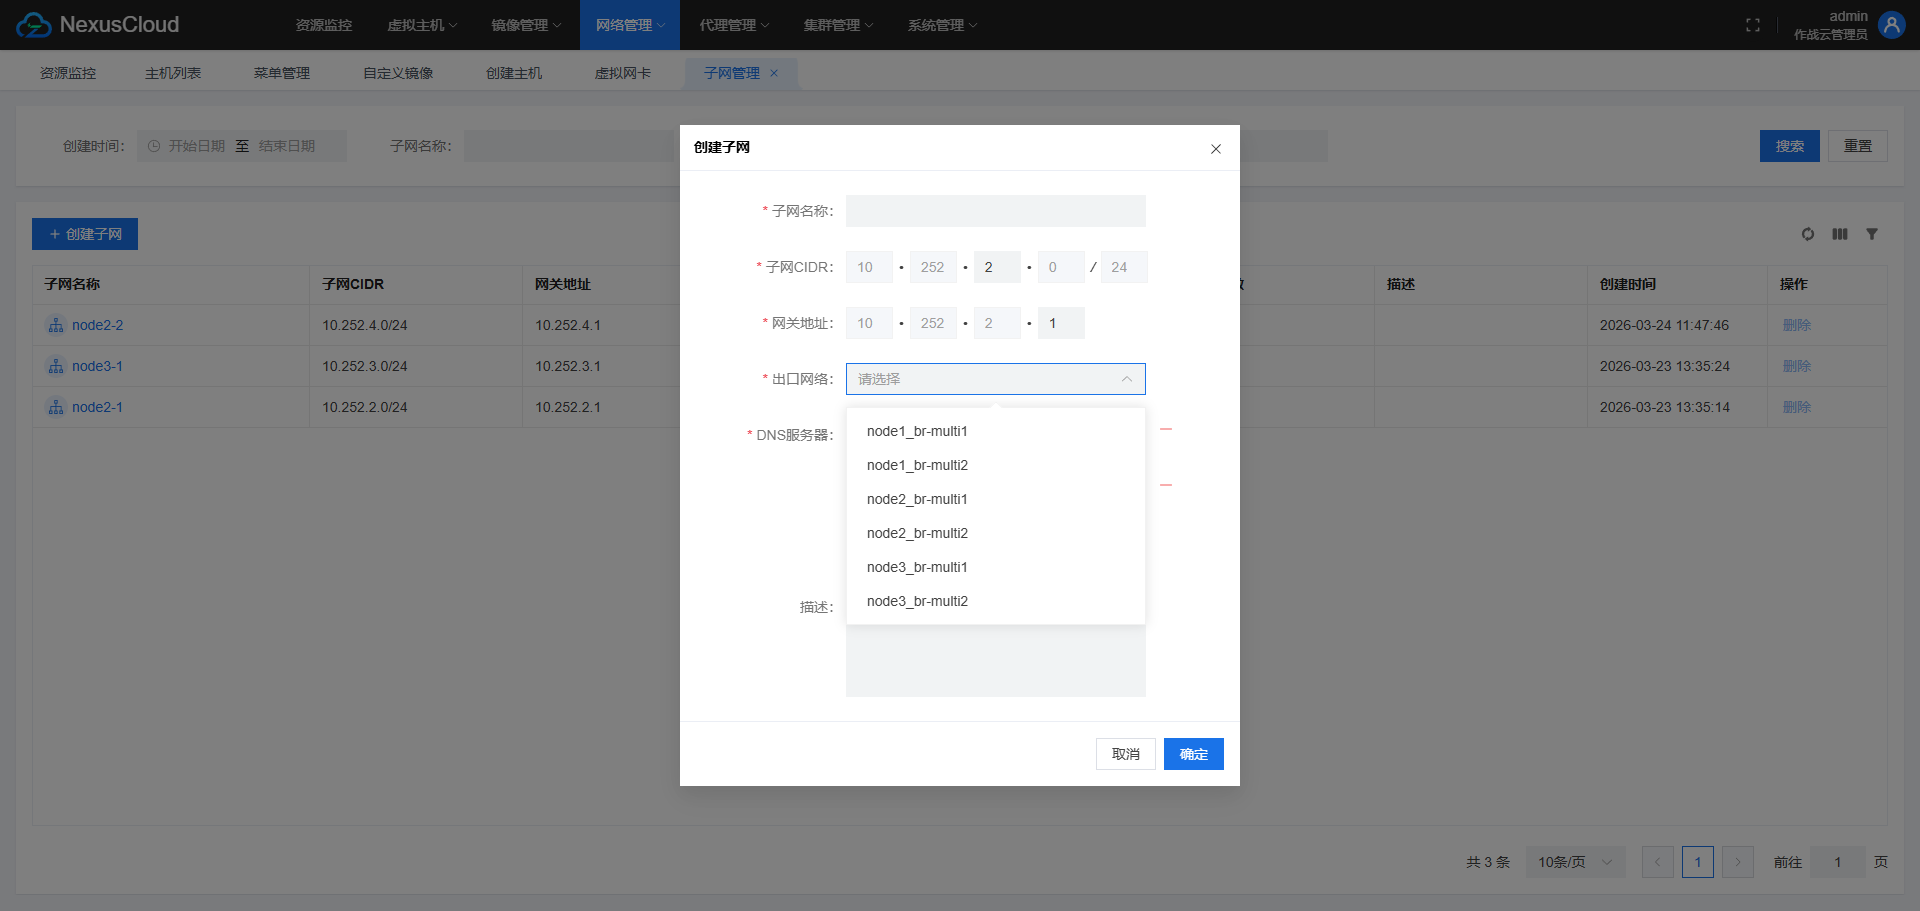Select node1_br-multi1 from the list
The height and width of the screenshot is (911, 1920).
tap(917, 431)
